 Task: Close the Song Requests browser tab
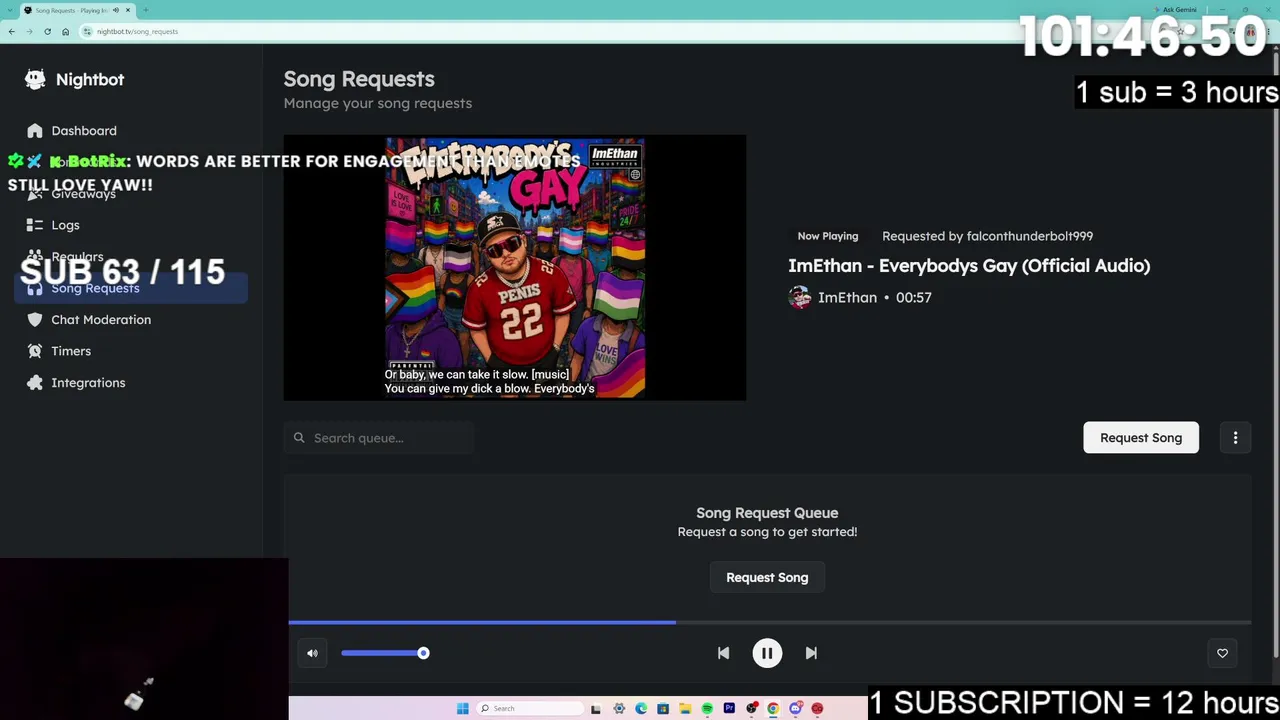(129, 10)
